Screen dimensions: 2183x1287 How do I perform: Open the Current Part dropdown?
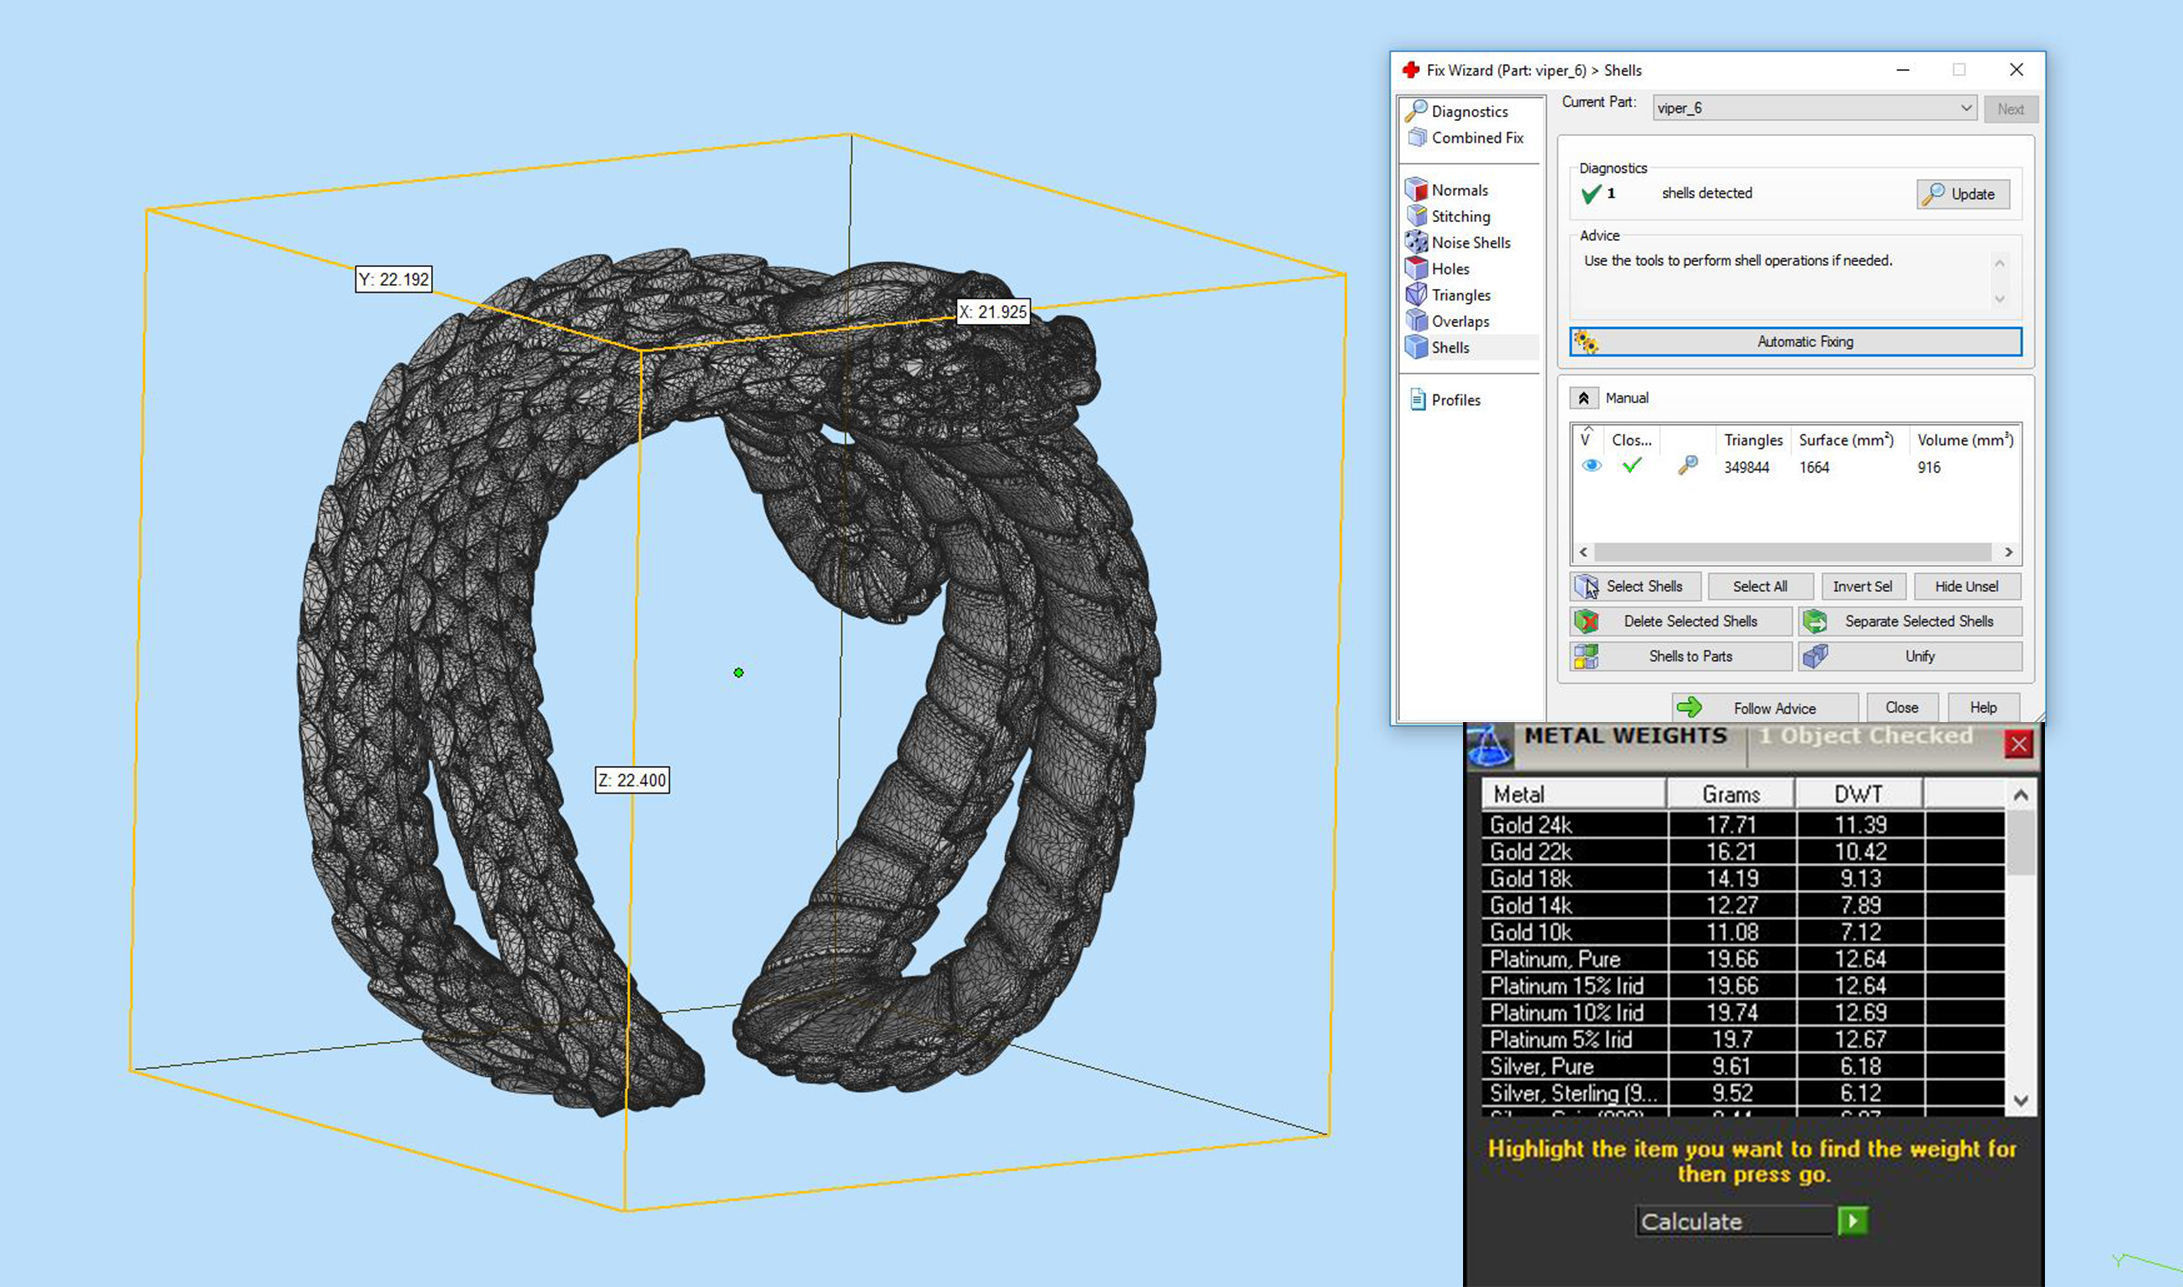pos(1814,108)
